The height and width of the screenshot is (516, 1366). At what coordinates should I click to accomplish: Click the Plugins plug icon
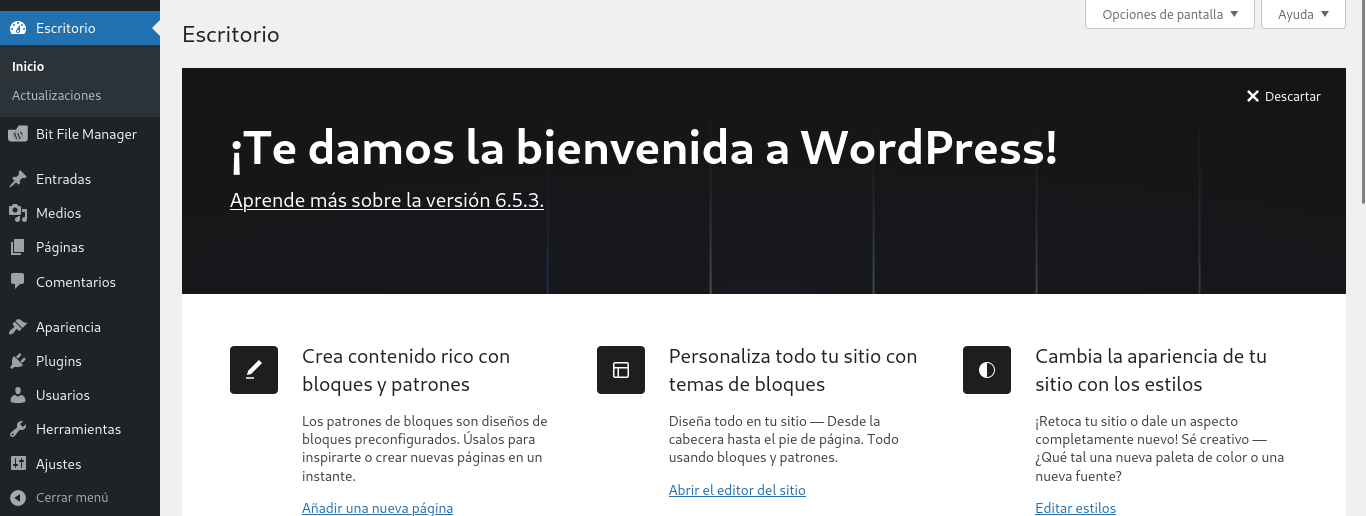[x=18, y=361]
